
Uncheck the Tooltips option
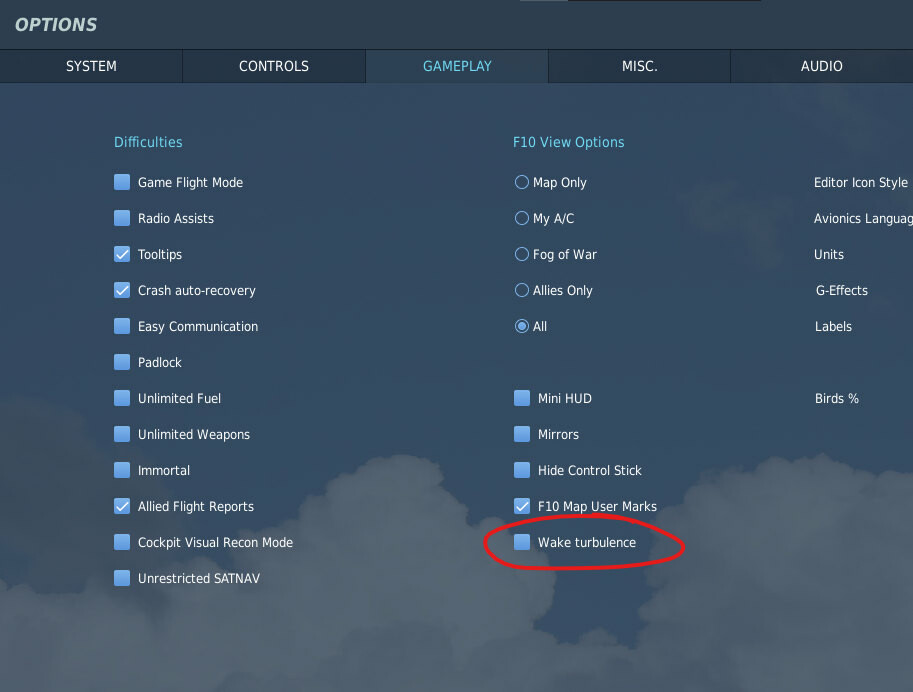(x=122, y=255)
